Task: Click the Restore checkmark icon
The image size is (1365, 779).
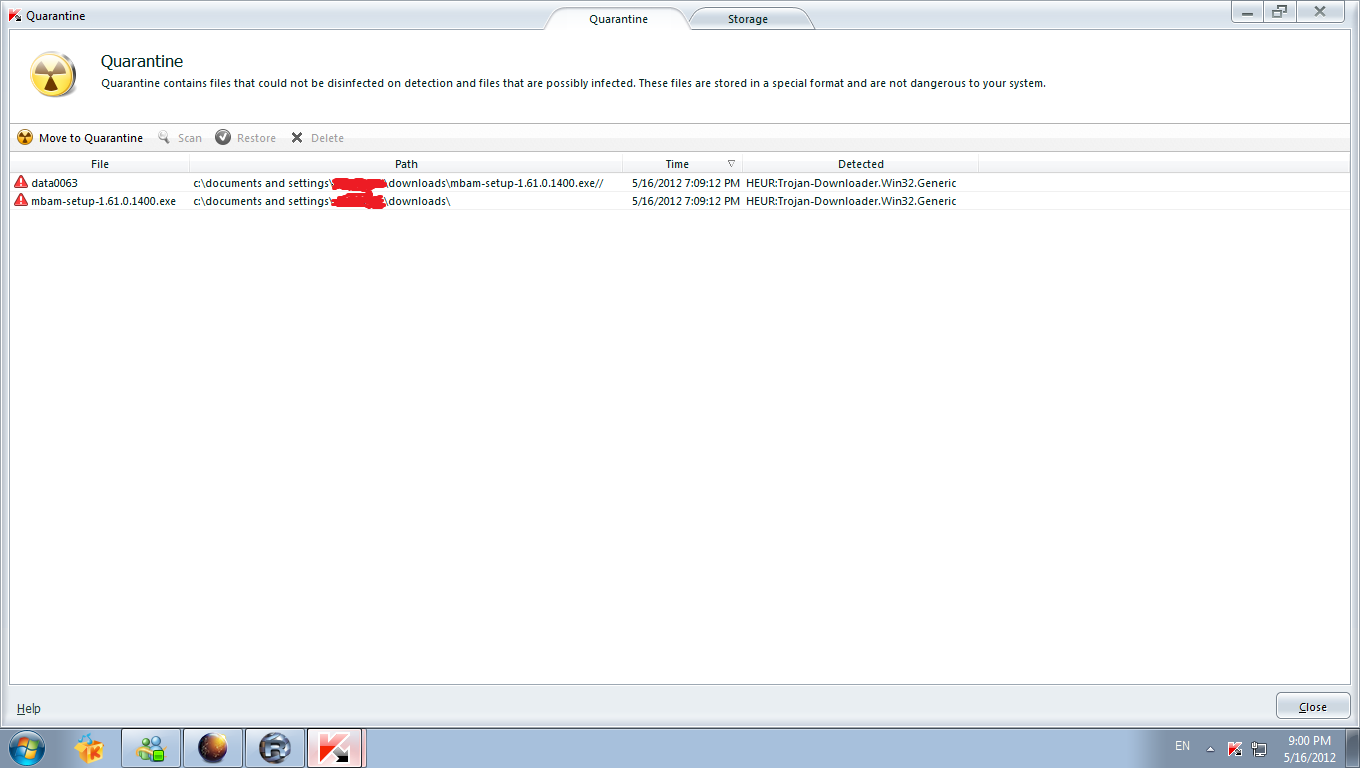Action: tap(223, 138)
